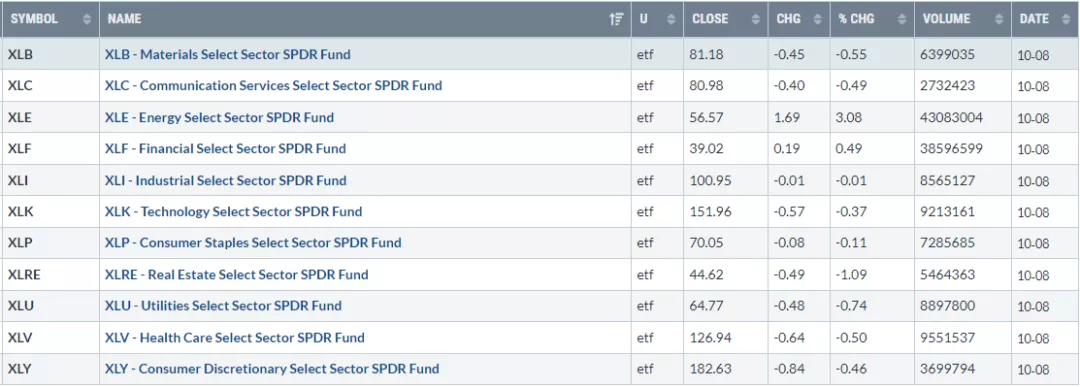The image size is (1080, 387).
Task: Sort by DATE column arrows
Action: (x=1066, y=19)
